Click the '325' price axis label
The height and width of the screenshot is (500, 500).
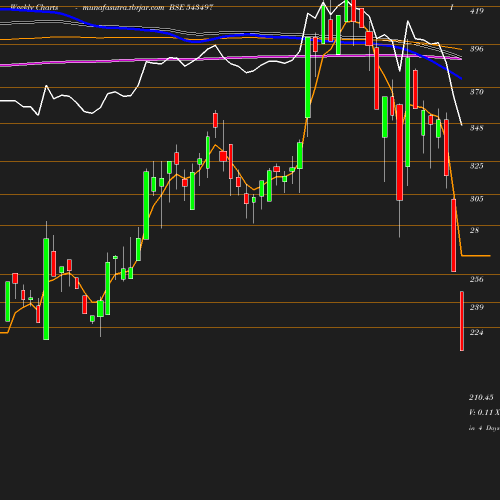pos(477,166)
